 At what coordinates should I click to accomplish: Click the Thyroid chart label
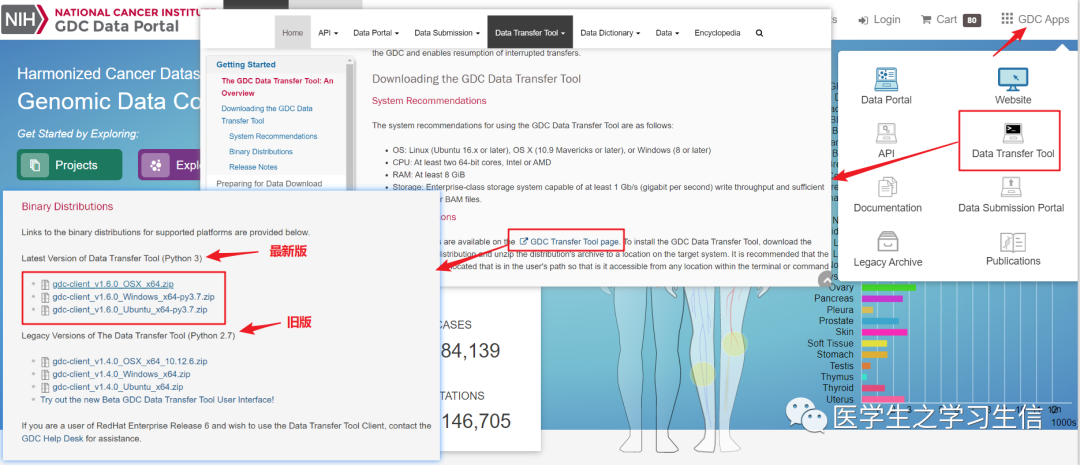click(838, 389)
